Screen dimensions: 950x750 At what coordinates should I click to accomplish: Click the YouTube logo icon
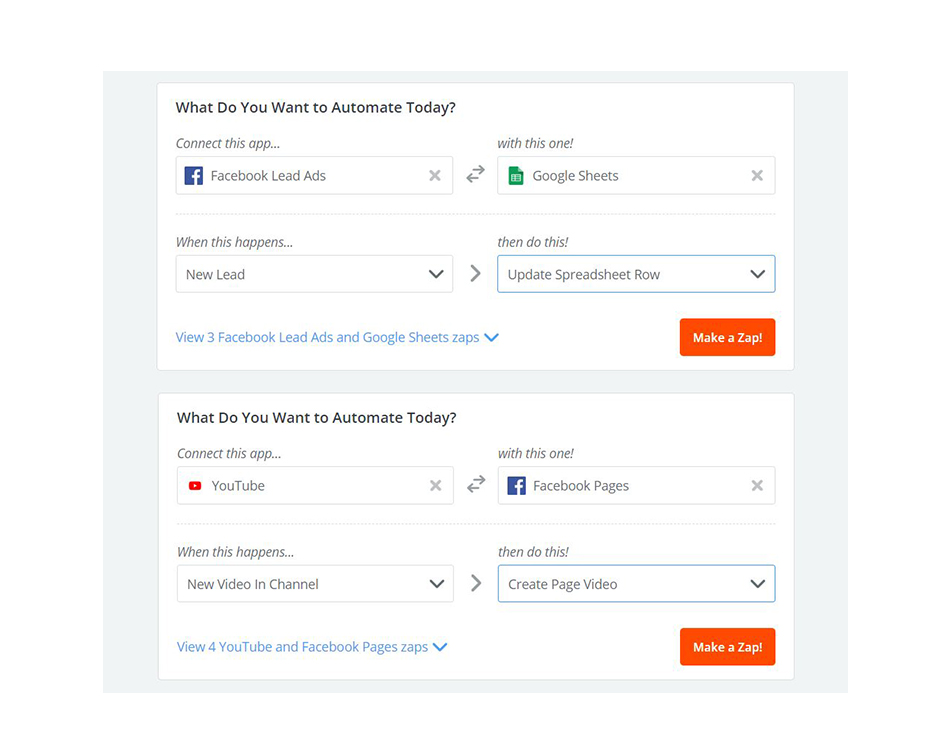tap(195, 486)
